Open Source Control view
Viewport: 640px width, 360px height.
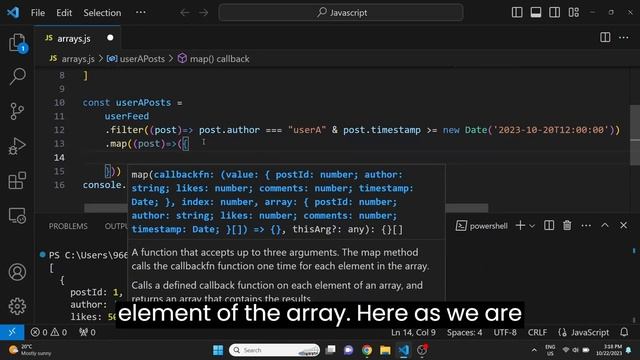17,111
